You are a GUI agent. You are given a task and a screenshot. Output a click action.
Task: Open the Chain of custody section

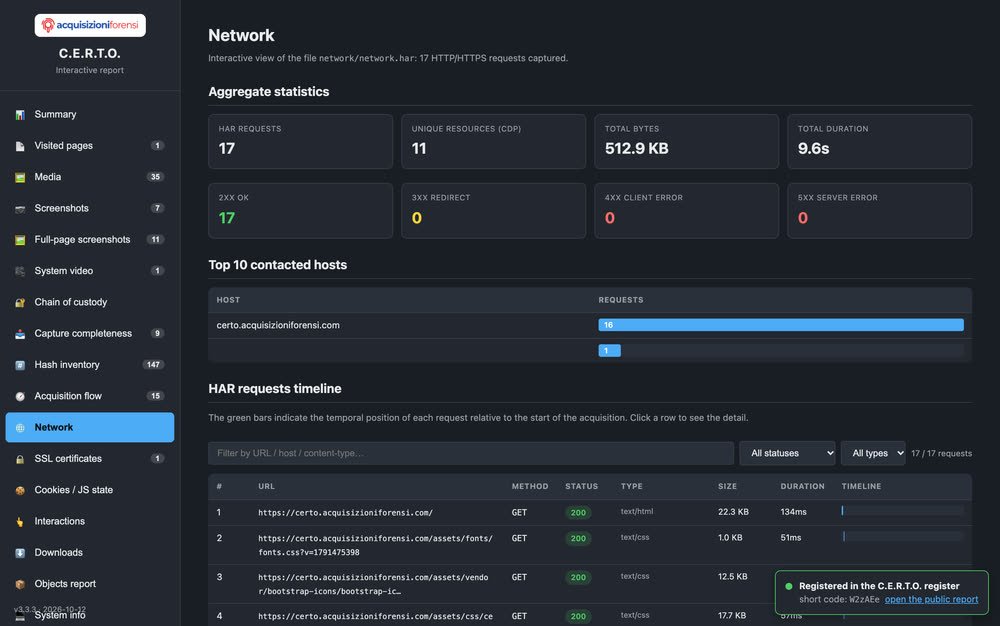pyautogui.click(x=90, y=302)
